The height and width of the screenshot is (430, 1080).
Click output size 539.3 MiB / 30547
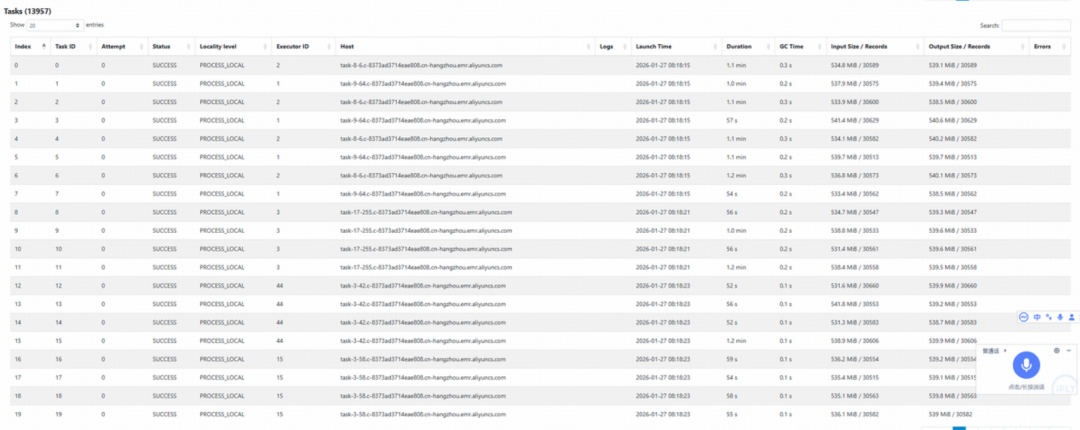click(952, 212)
